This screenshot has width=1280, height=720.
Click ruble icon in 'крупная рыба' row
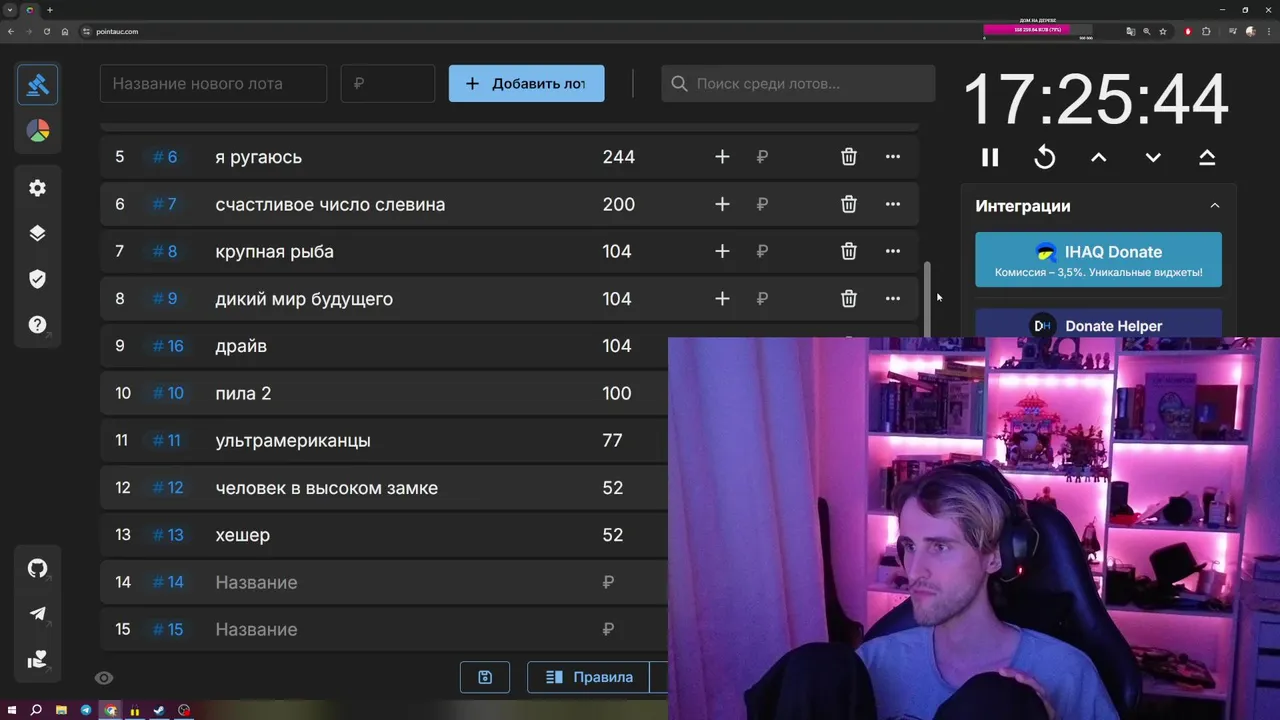762,251
